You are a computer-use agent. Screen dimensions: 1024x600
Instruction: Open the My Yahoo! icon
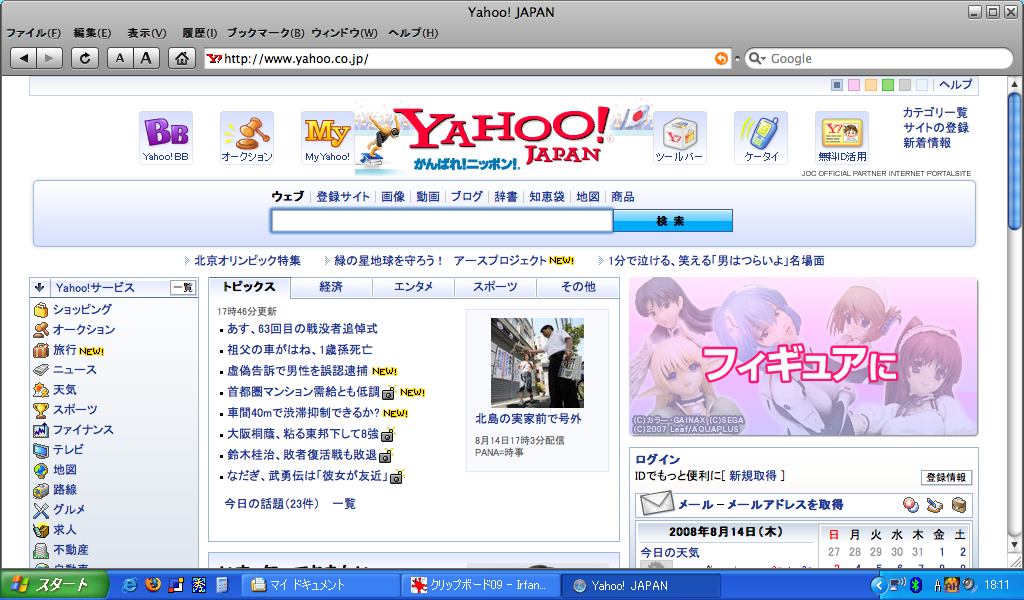pos(328,138)
